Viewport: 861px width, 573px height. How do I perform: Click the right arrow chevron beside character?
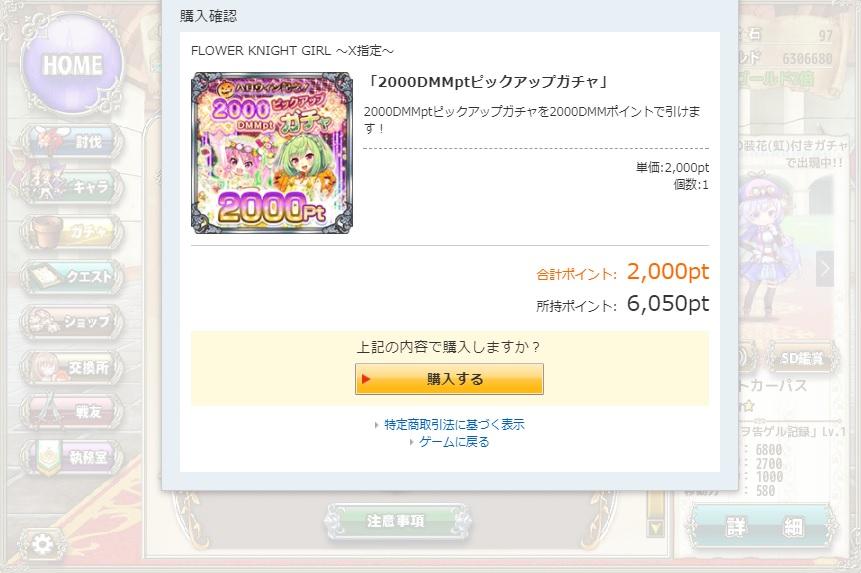[825, 269]
